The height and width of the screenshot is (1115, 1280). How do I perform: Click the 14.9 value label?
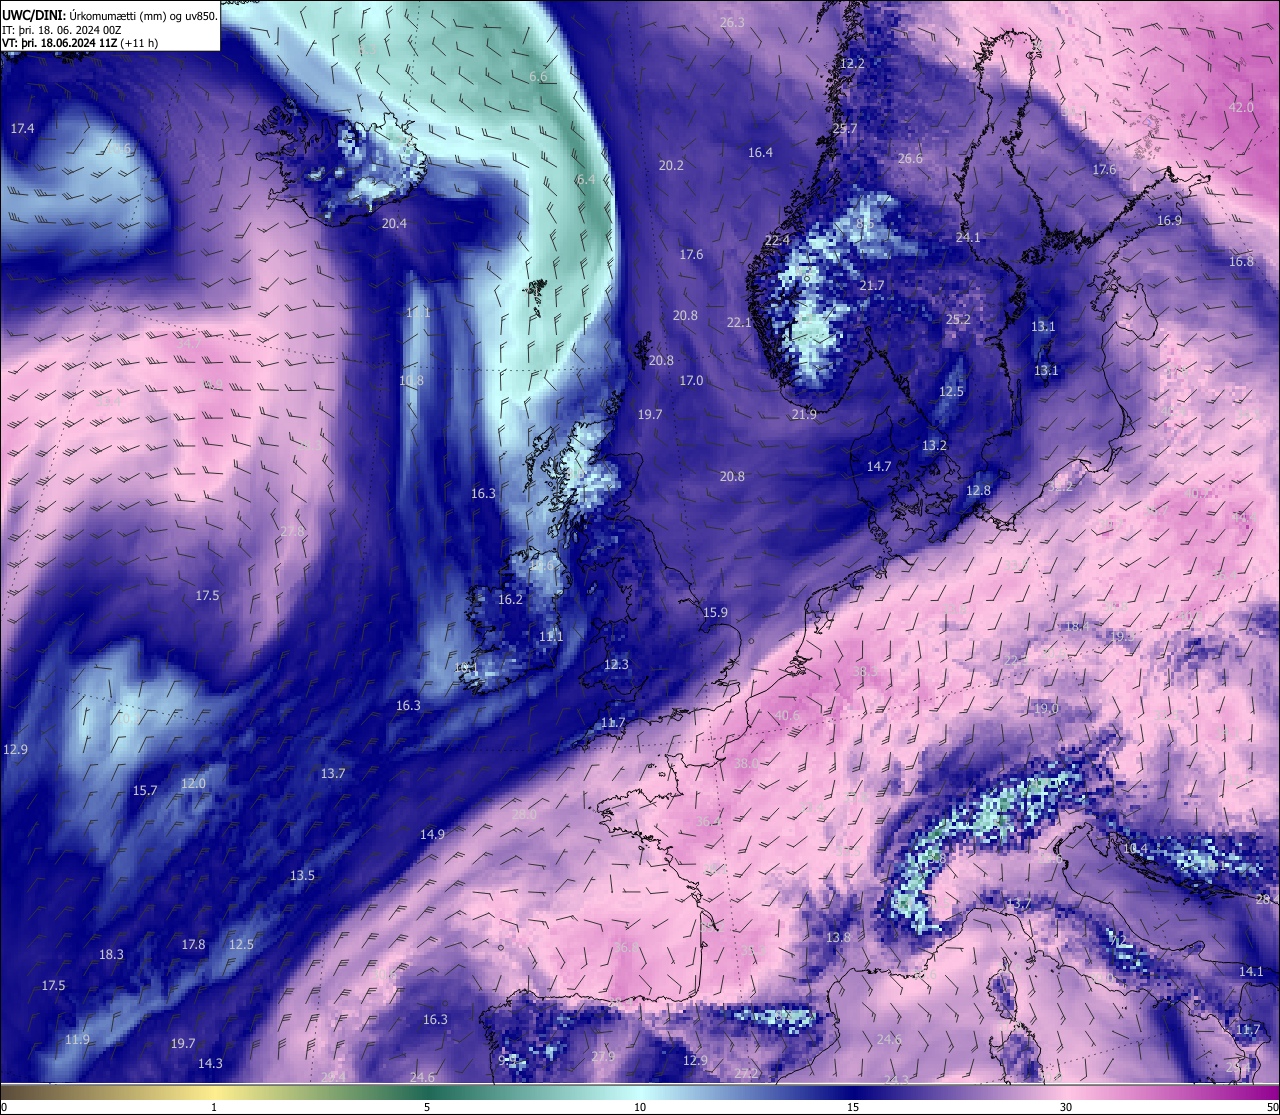point(432,835)
